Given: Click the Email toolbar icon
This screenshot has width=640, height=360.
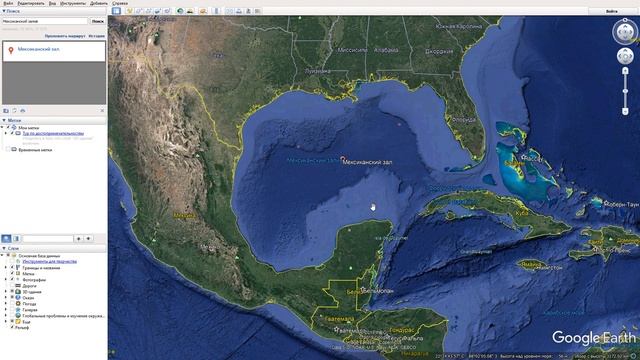Looking at the screenshot, I should pyautogui.click(x=229, y=11).
